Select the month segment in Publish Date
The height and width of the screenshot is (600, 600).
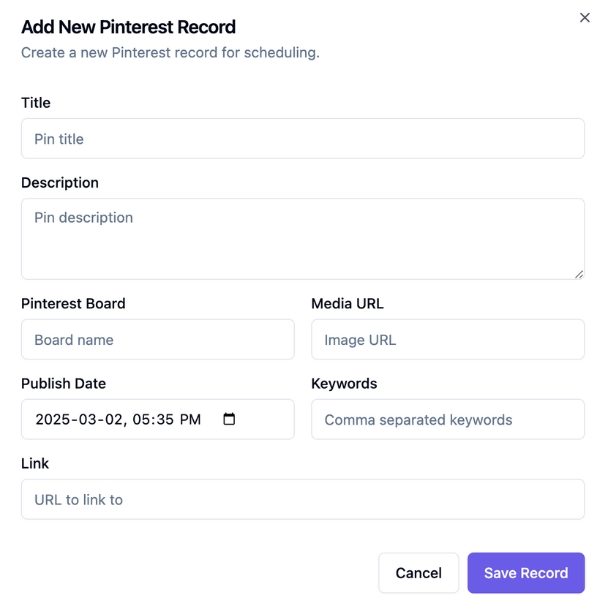click(87, 420)
